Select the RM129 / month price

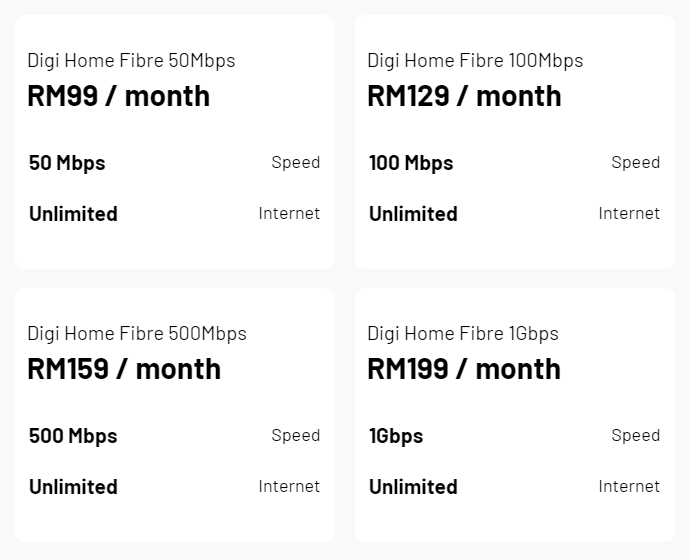point(464,96)
